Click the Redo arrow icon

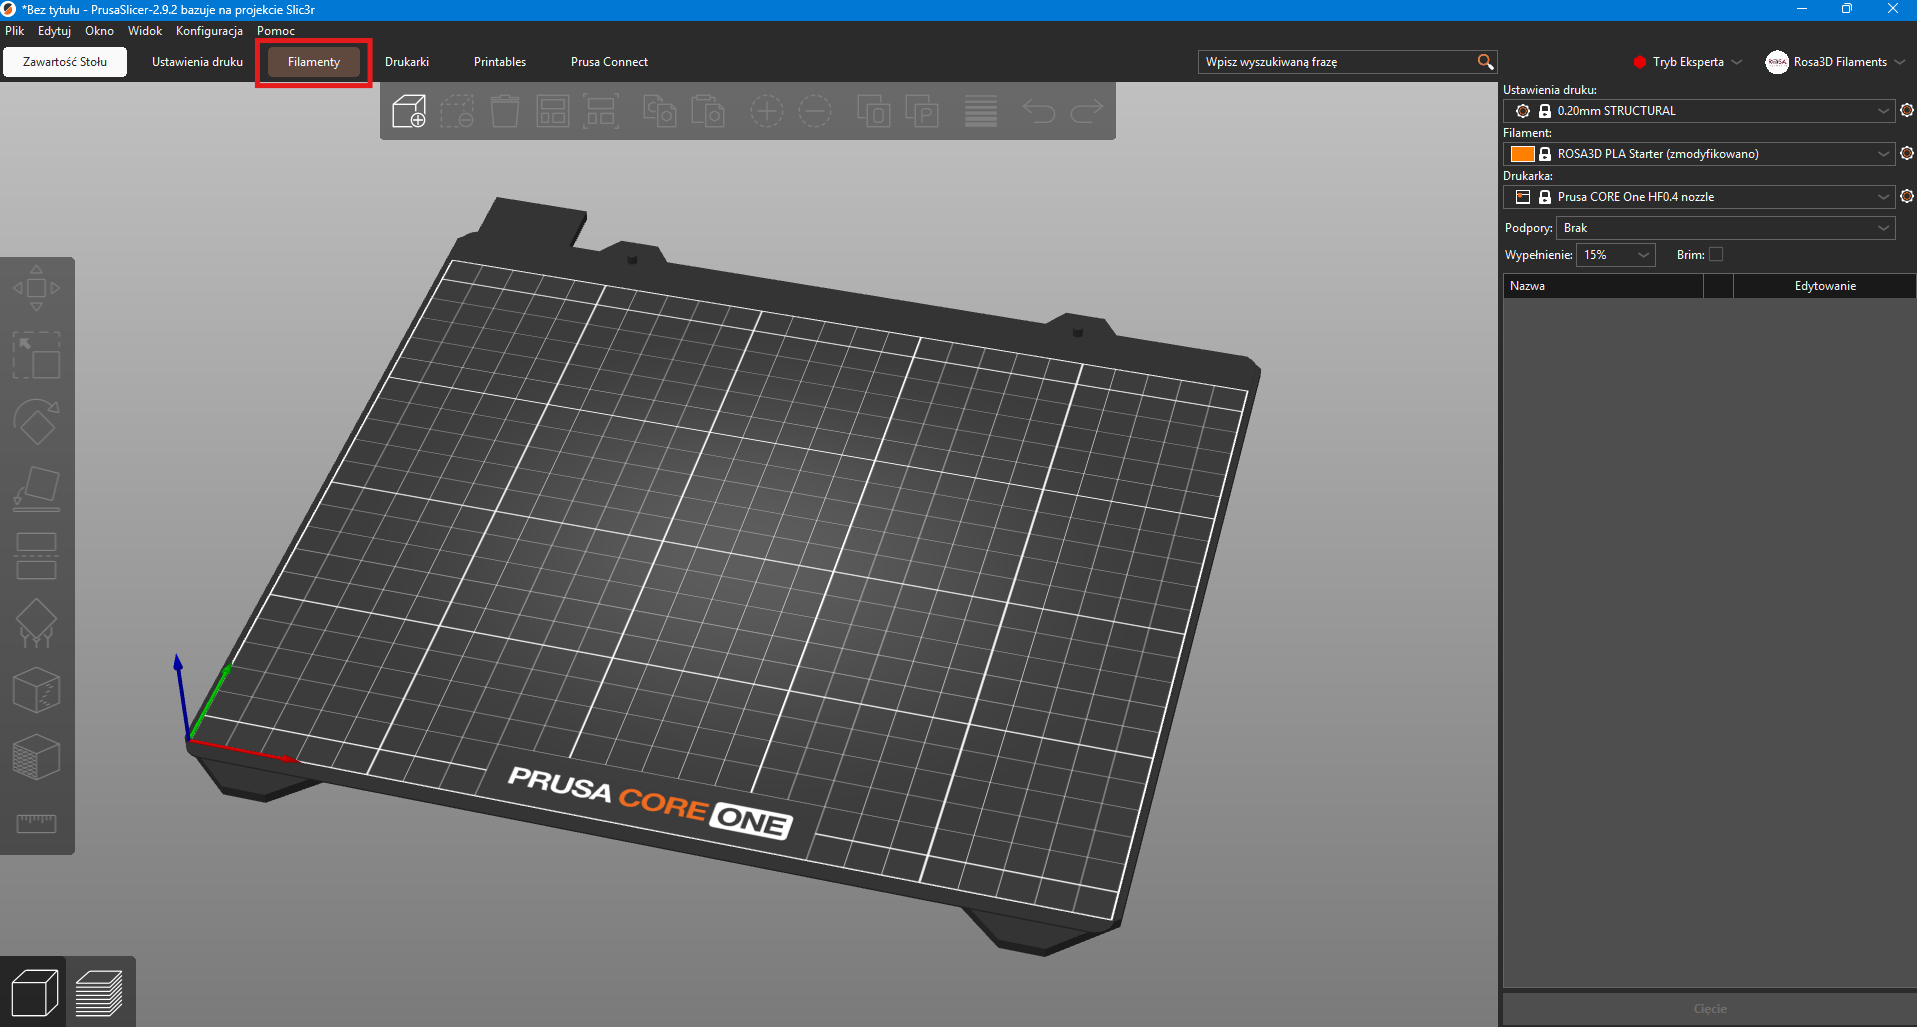[1087, 111]
